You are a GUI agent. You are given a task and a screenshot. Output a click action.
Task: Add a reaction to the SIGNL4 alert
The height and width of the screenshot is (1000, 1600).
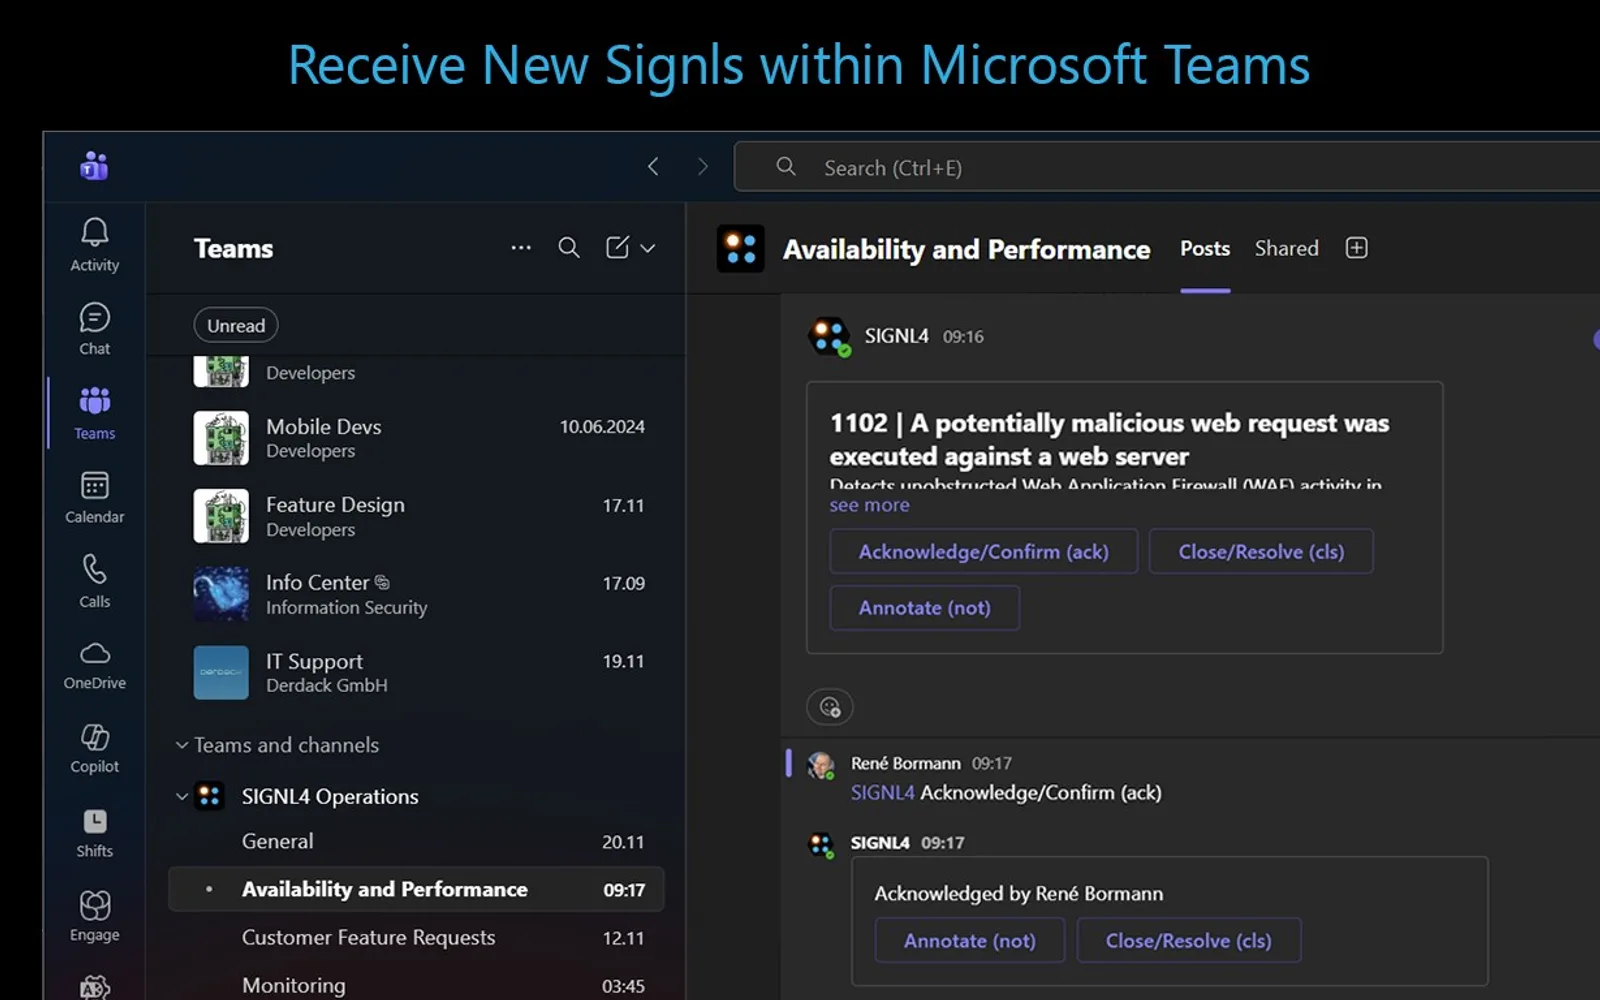pos(830,707)
